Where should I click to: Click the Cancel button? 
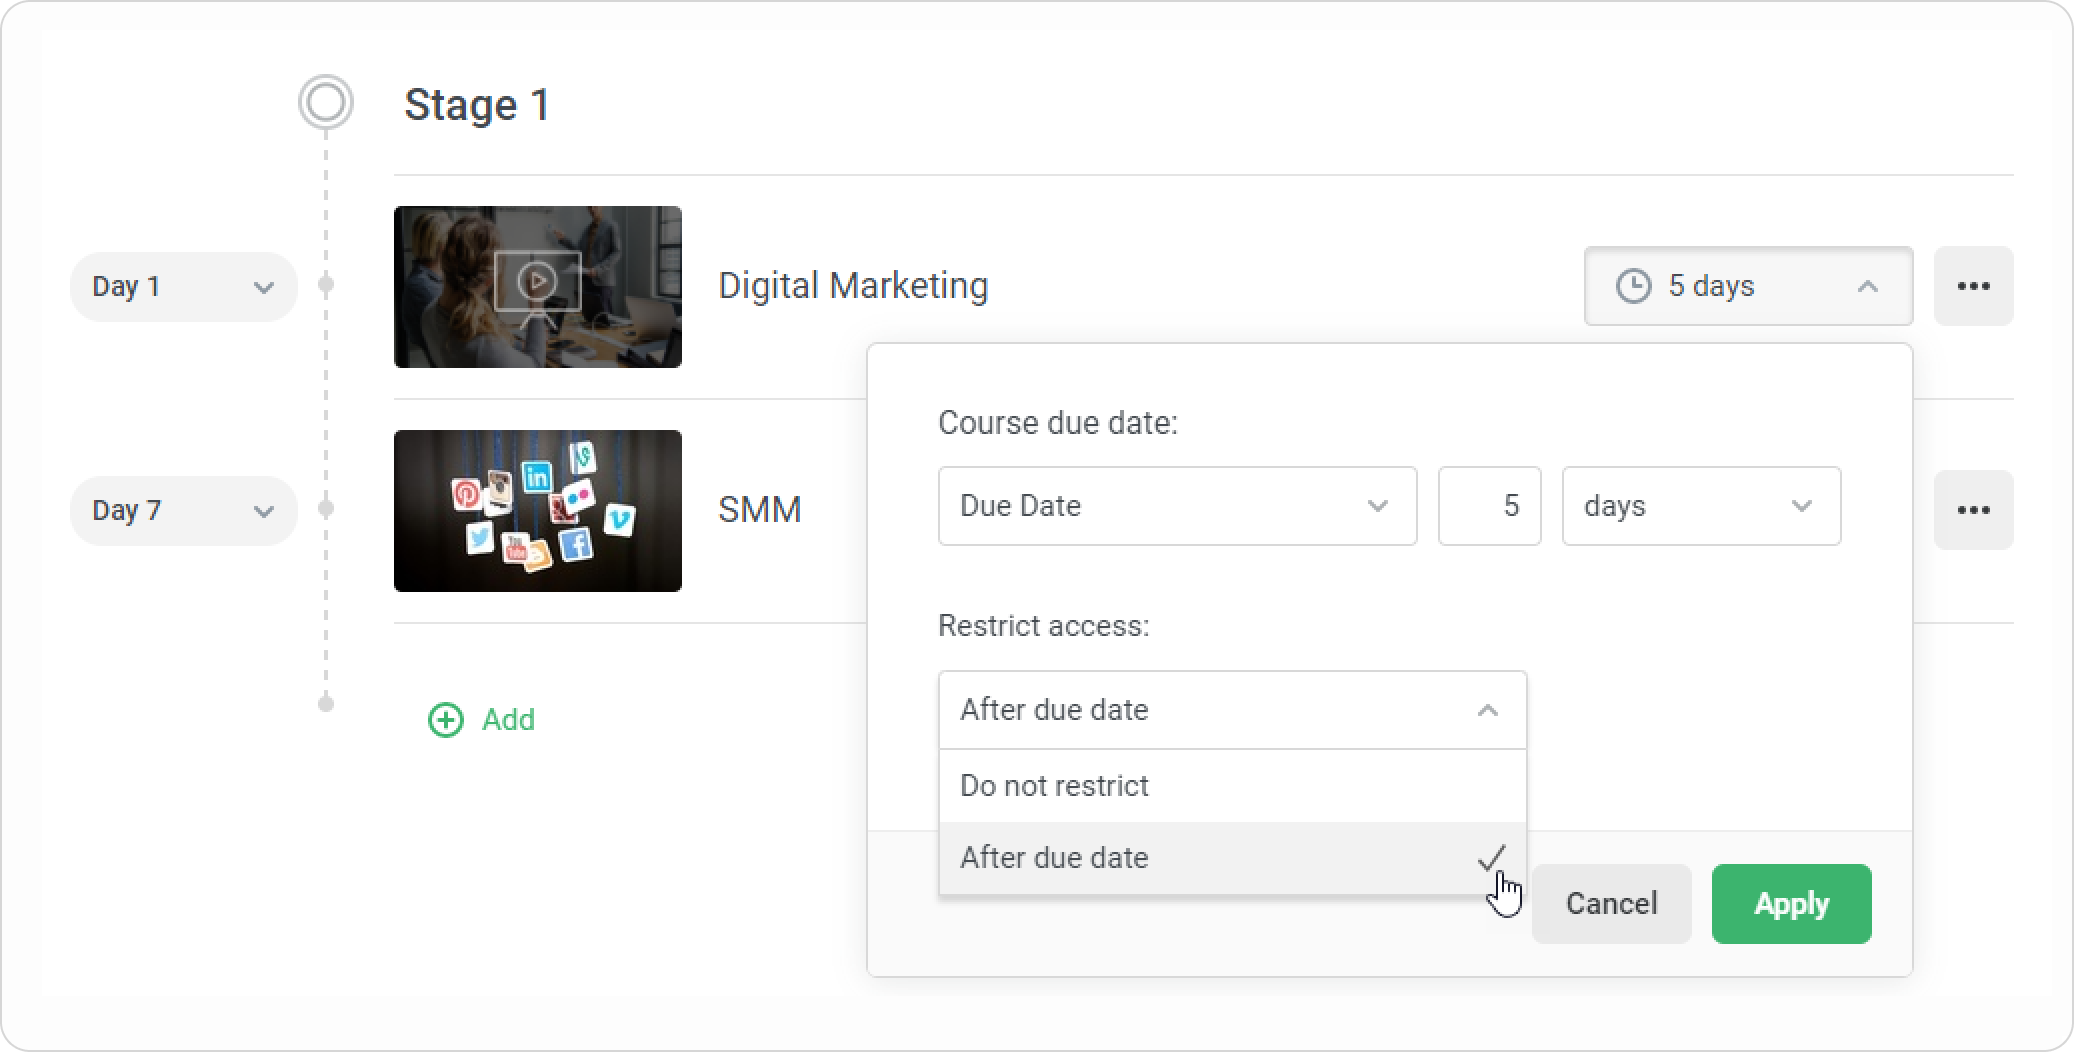click(1611, 904)
